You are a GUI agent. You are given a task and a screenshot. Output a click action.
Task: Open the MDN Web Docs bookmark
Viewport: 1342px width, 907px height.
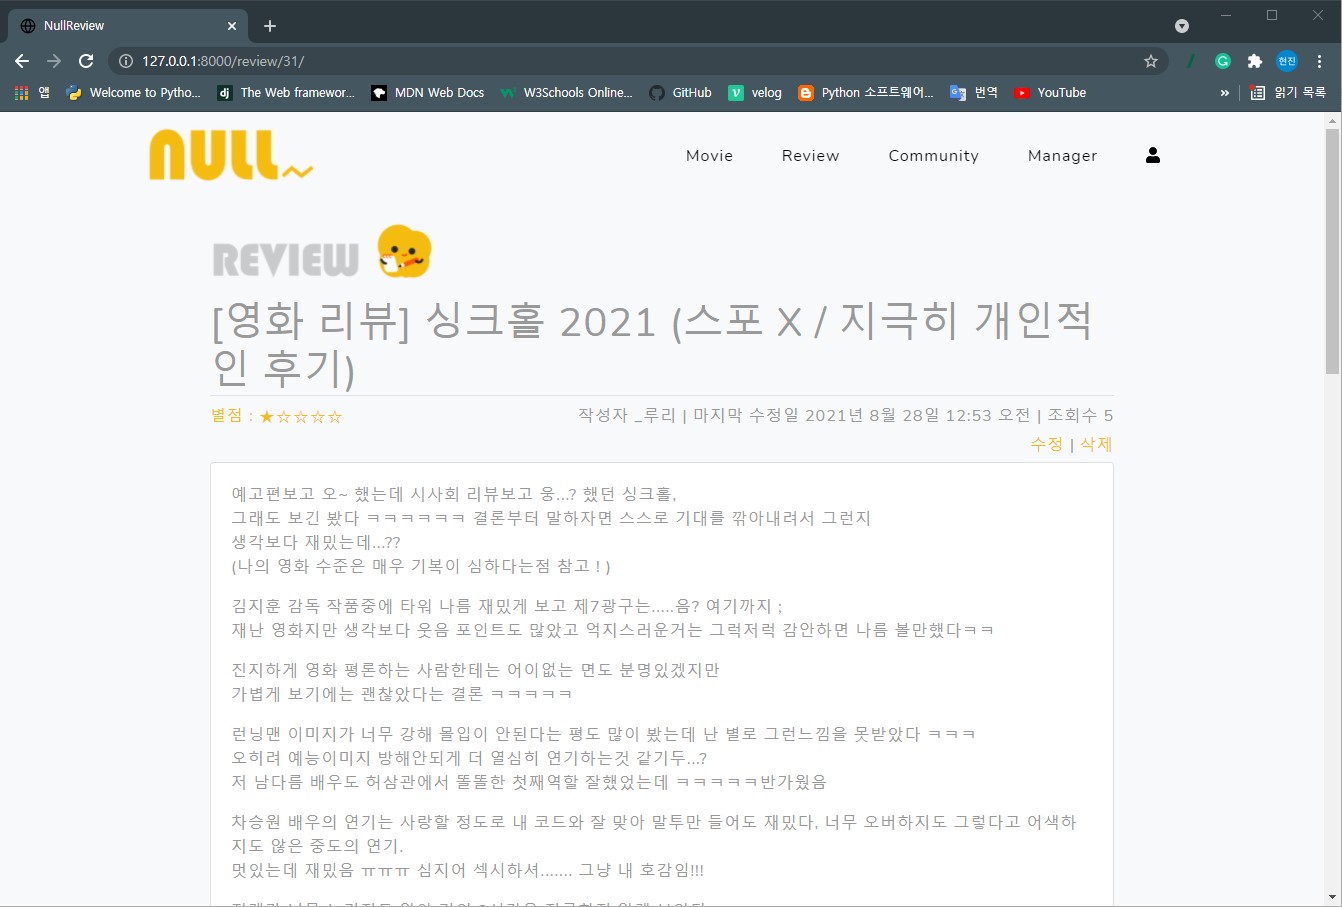[428, 92]
